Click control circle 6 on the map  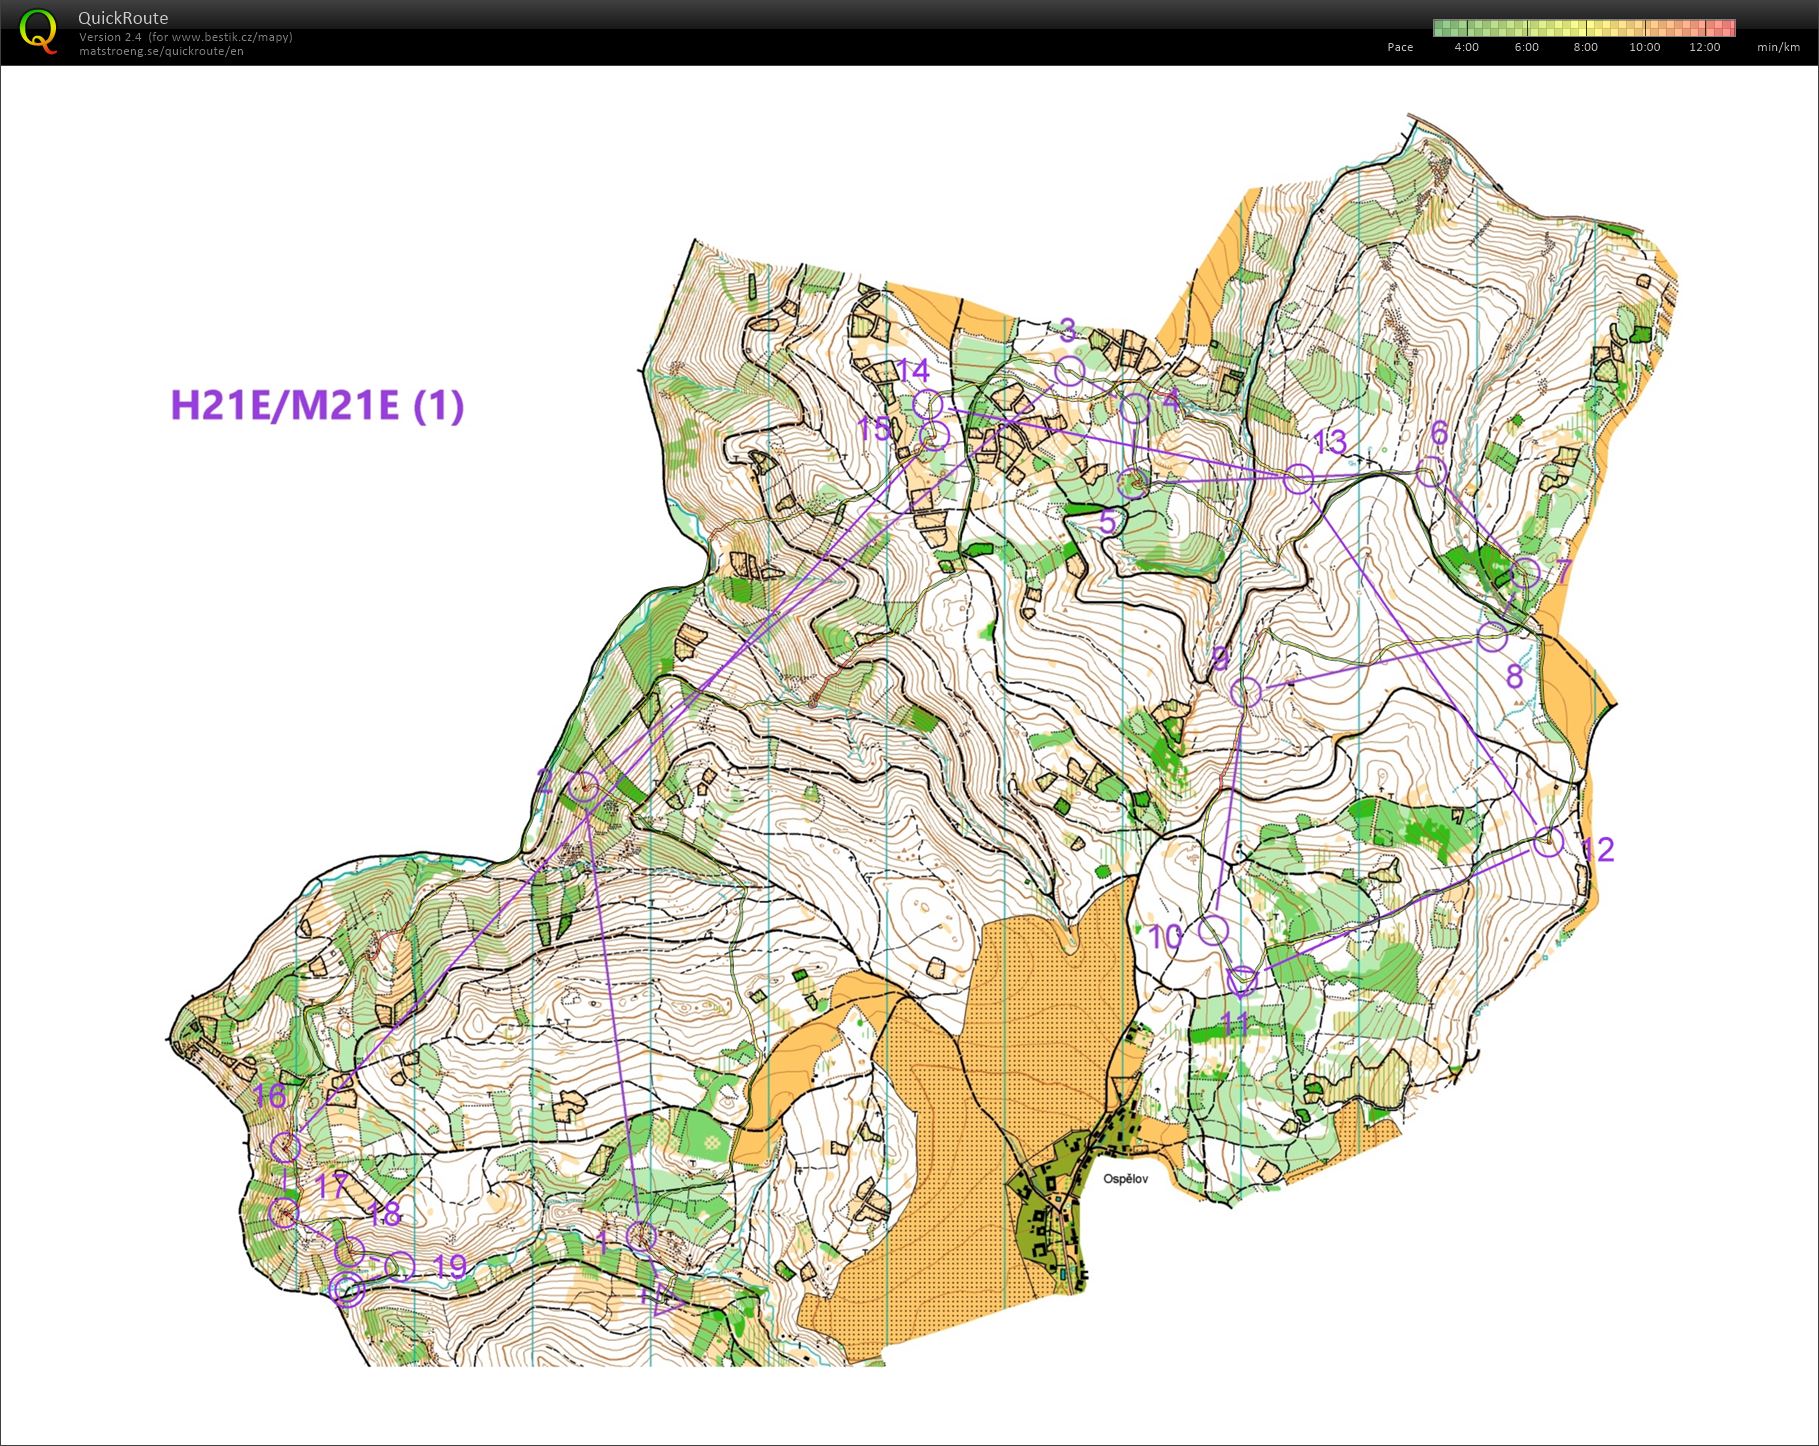pyautogui.click(x=1432, y=471)
